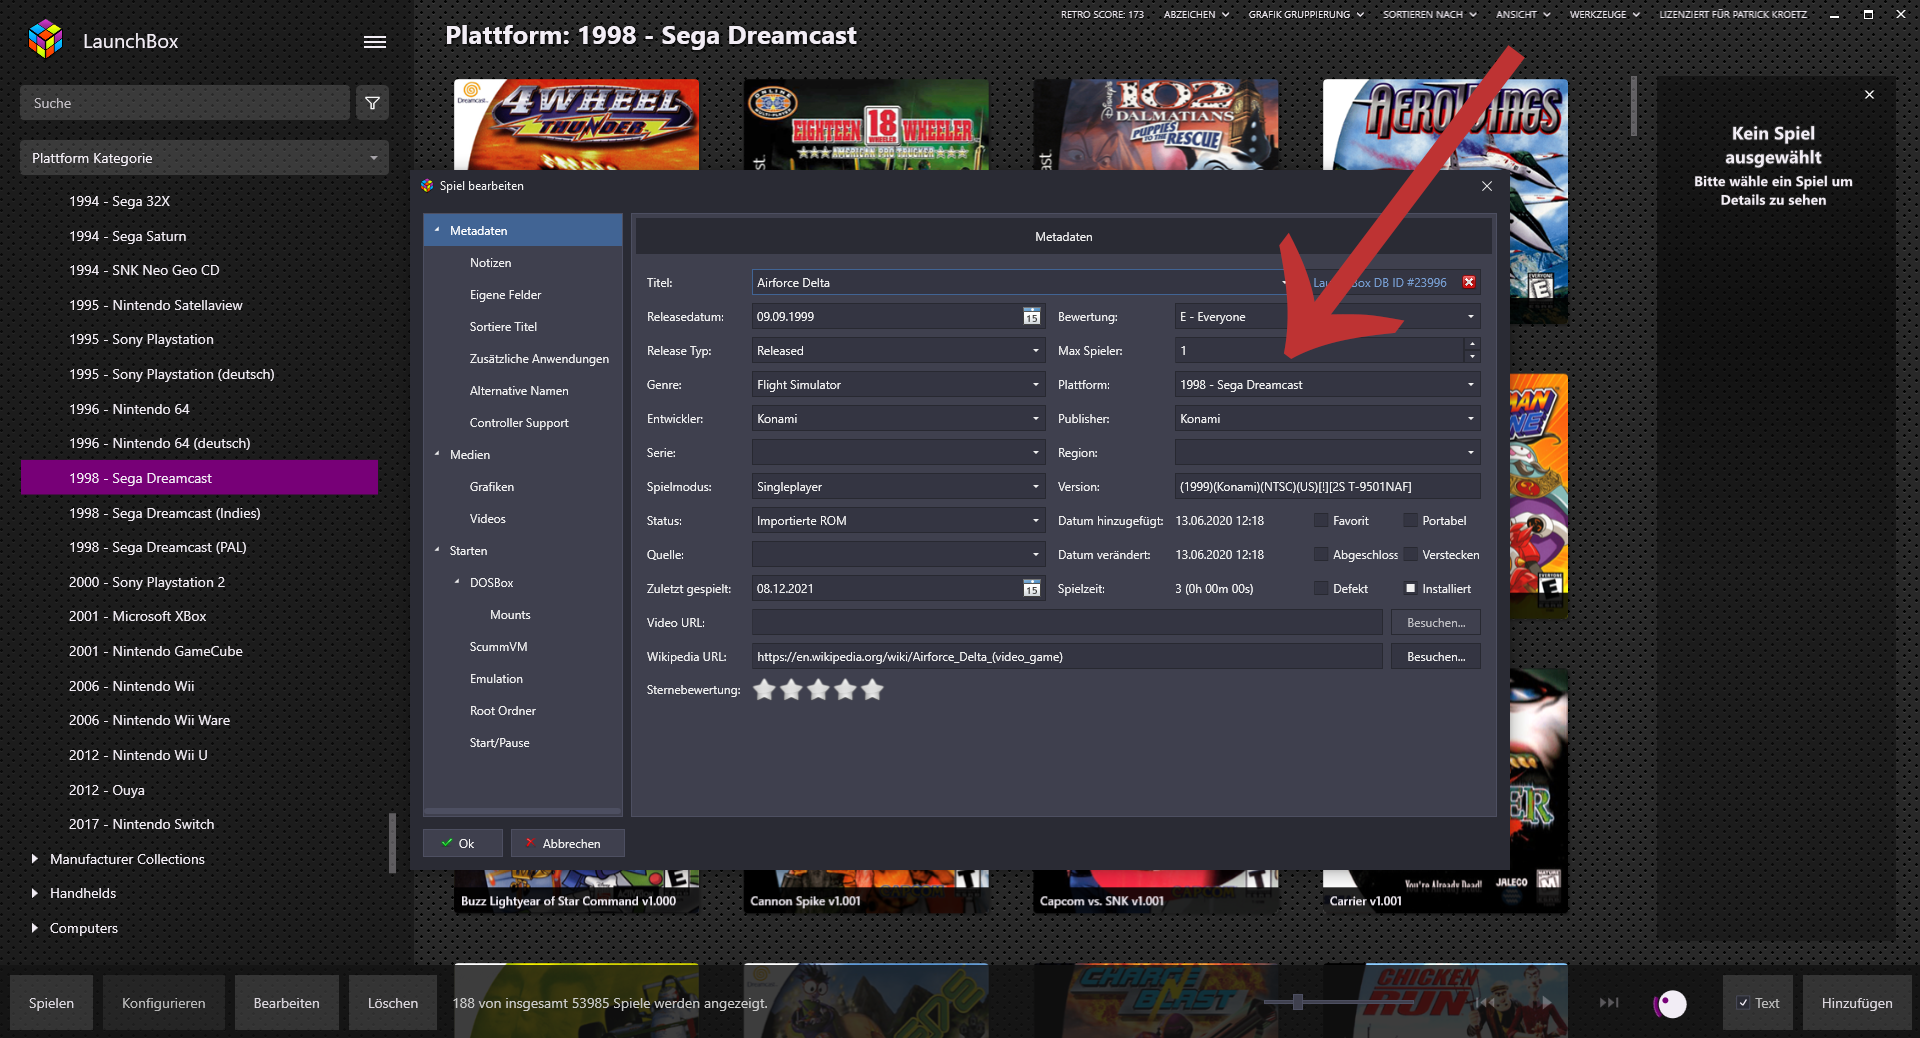This screenshot has width=1920, height=1038.
Task: Toggle the Verstecken checkbox
Action: click(x=1411, y=555)
